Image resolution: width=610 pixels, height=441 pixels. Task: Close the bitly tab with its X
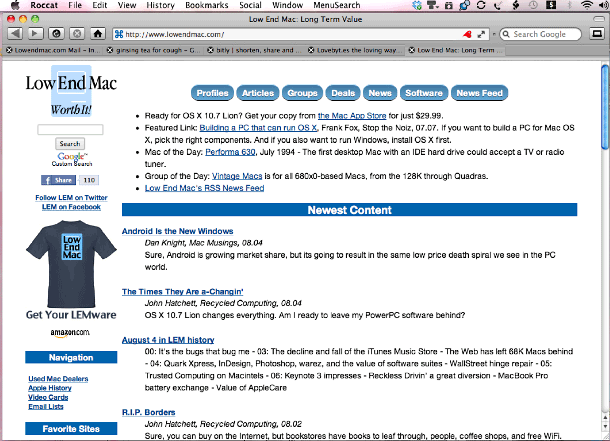click(210, 50)
